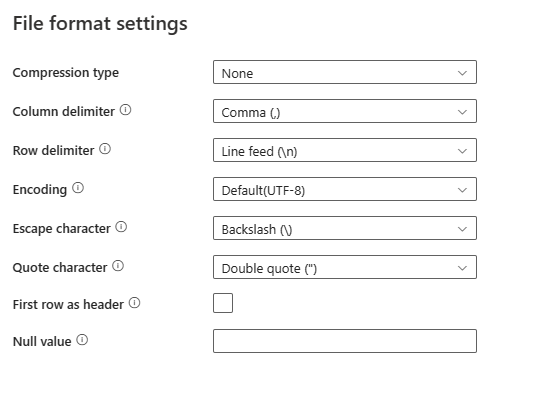Viewport: 535px width, 393px height.
Task: Click info icon beside Quote character
Action: [x=118, y=266]
